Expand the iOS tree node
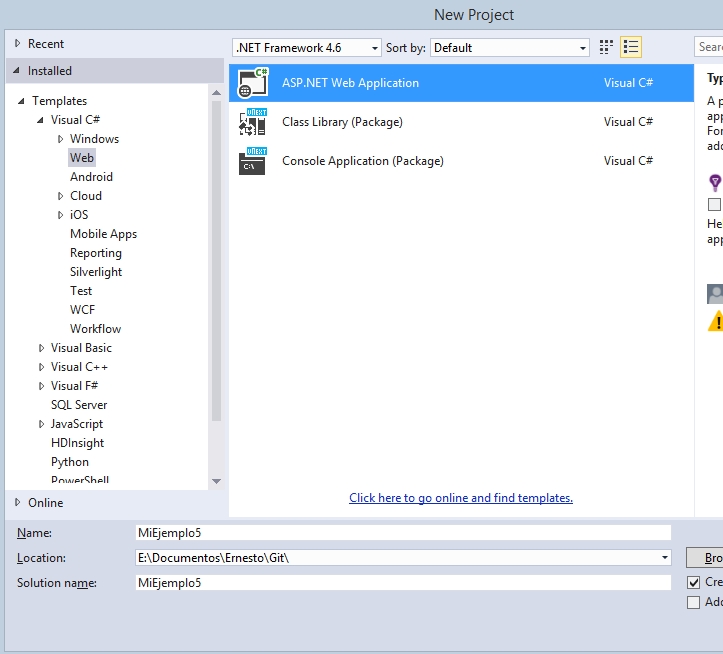723x654 pixels. tap(60, 215)
